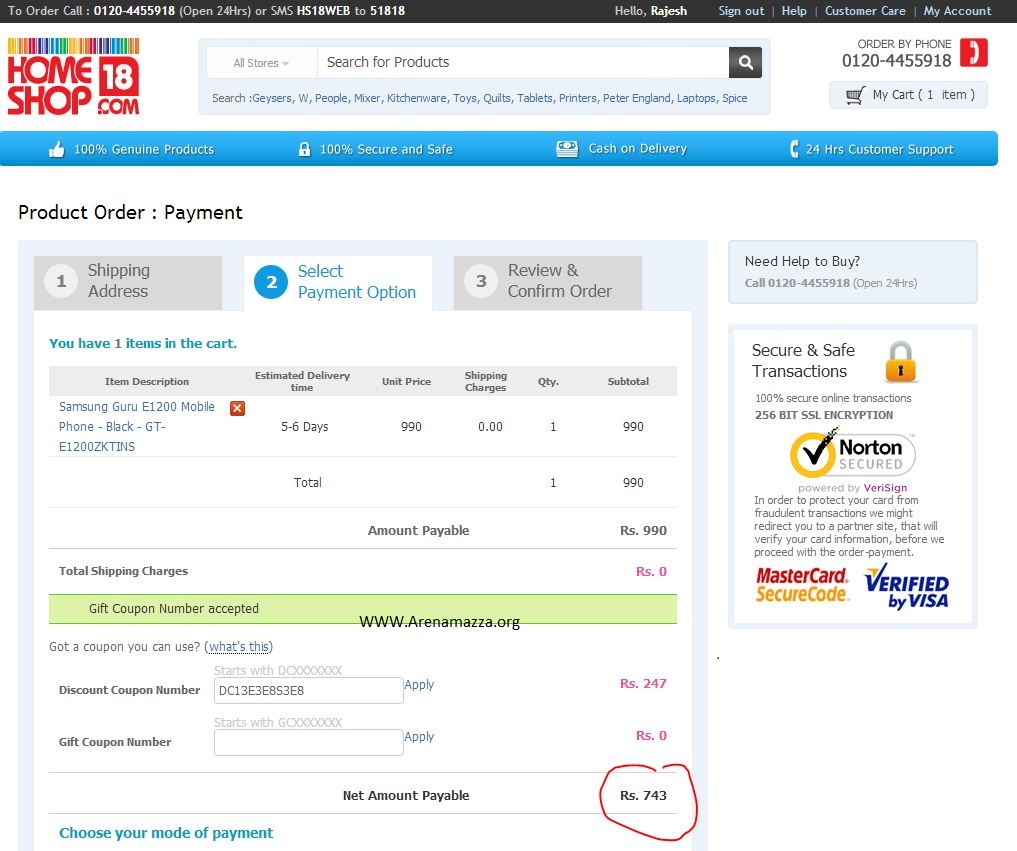Click the thumbs-up Genuine Products icon

[57, 149]
